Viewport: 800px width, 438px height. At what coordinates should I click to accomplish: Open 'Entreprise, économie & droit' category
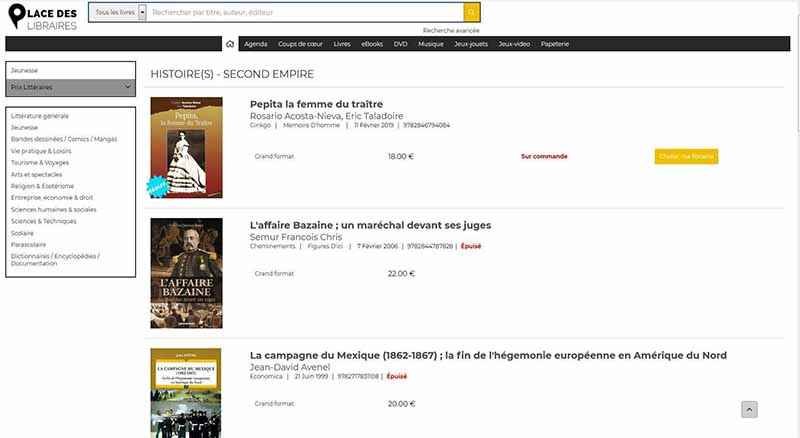(52, 198)
